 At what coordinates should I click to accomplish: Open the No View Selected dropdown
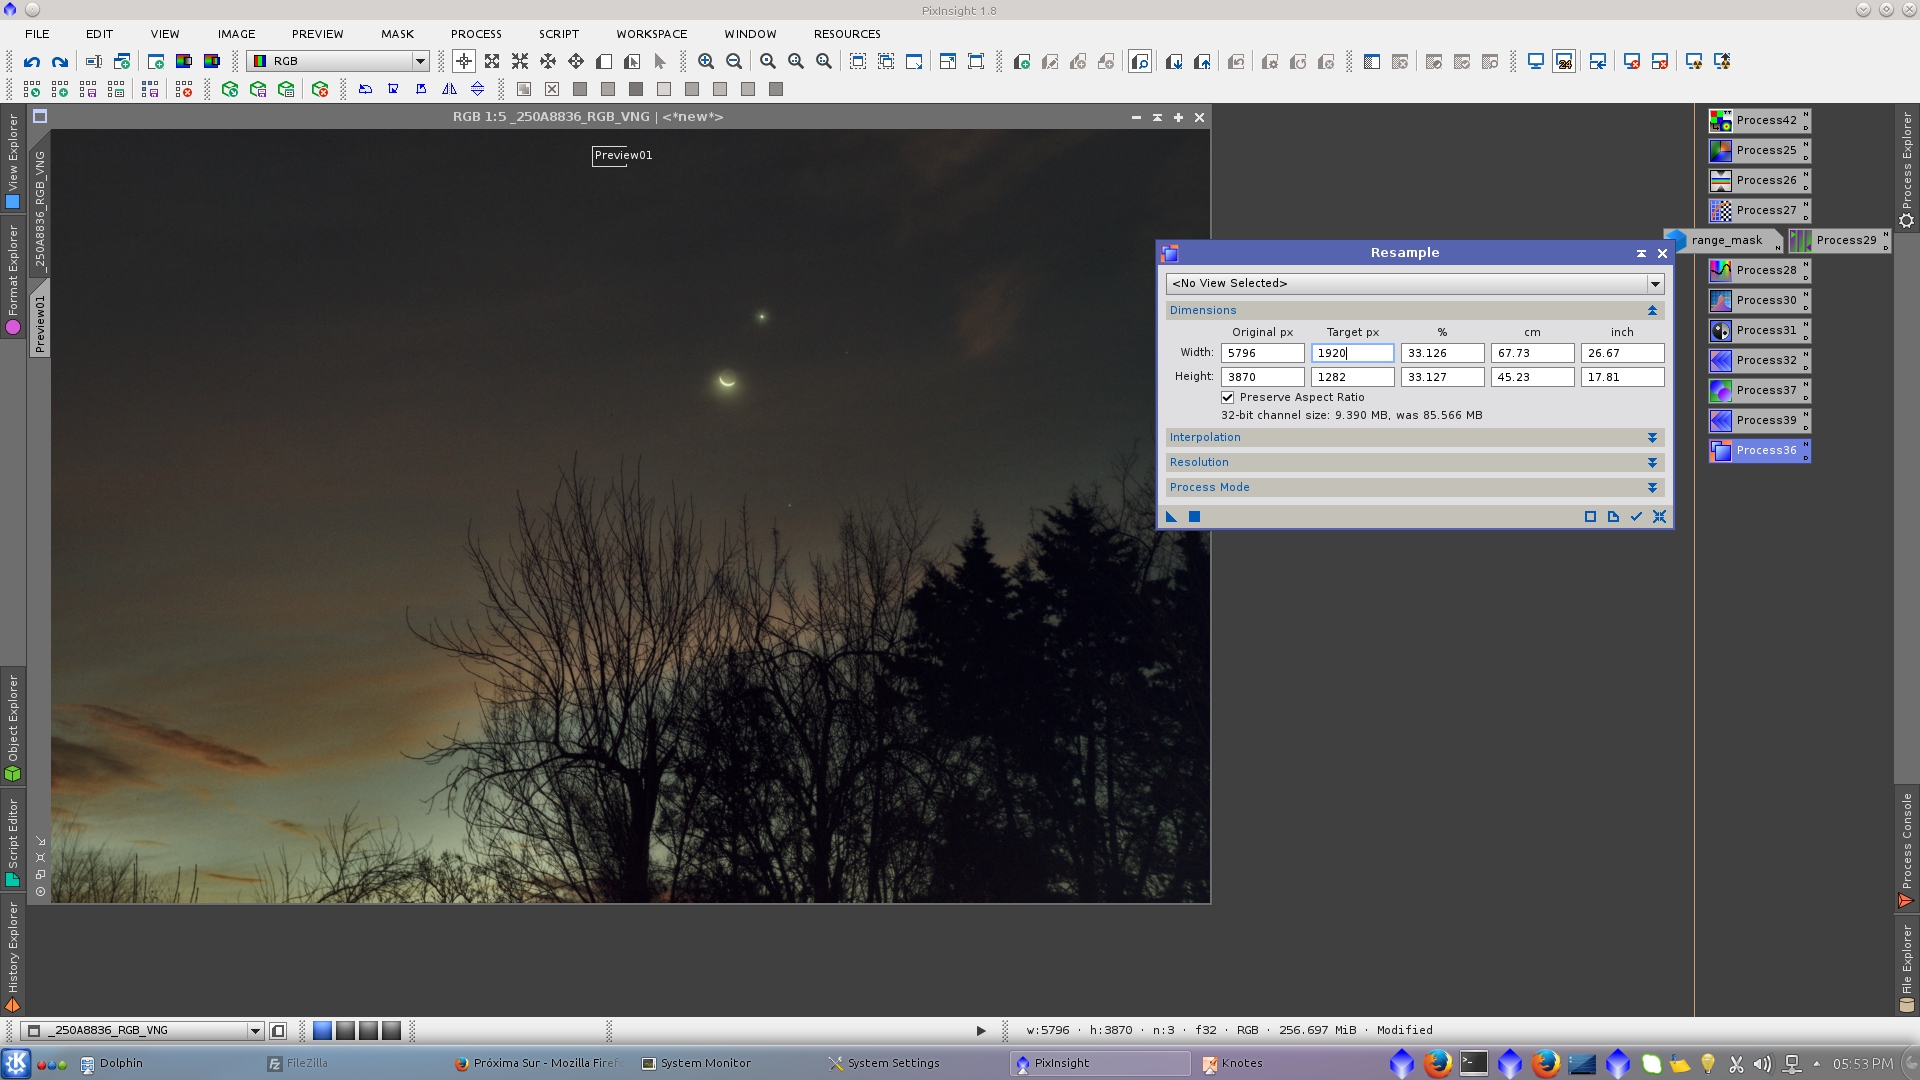1414,284
